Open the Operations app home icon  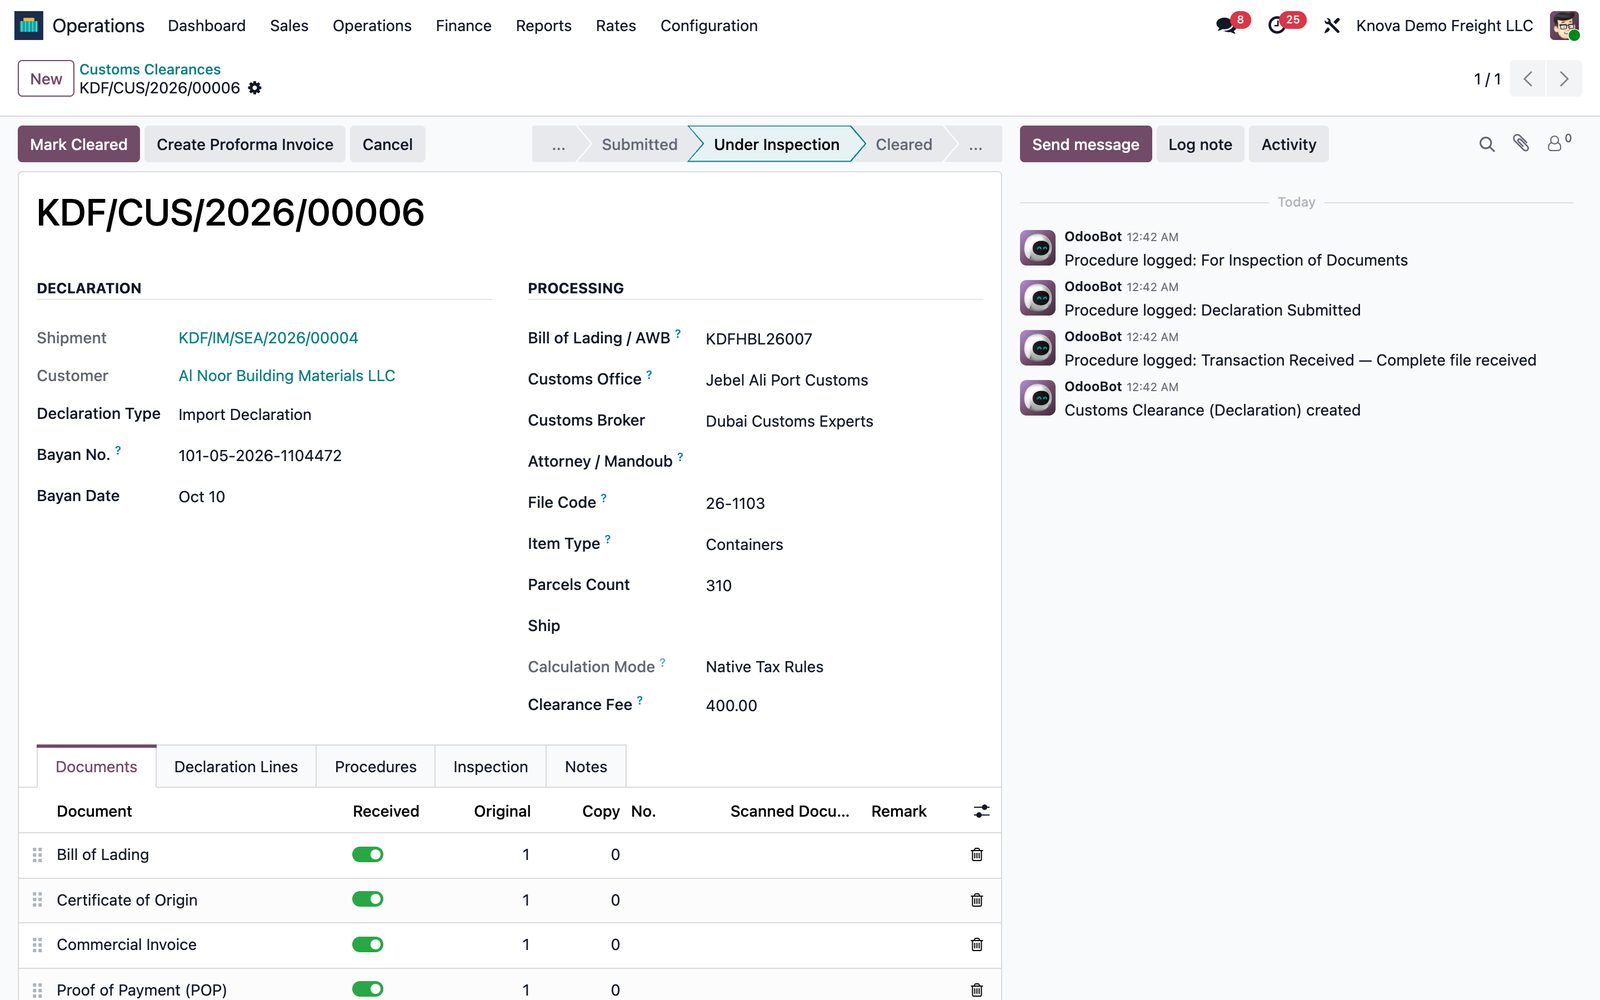pyautogui.click(x=29, y=25)
